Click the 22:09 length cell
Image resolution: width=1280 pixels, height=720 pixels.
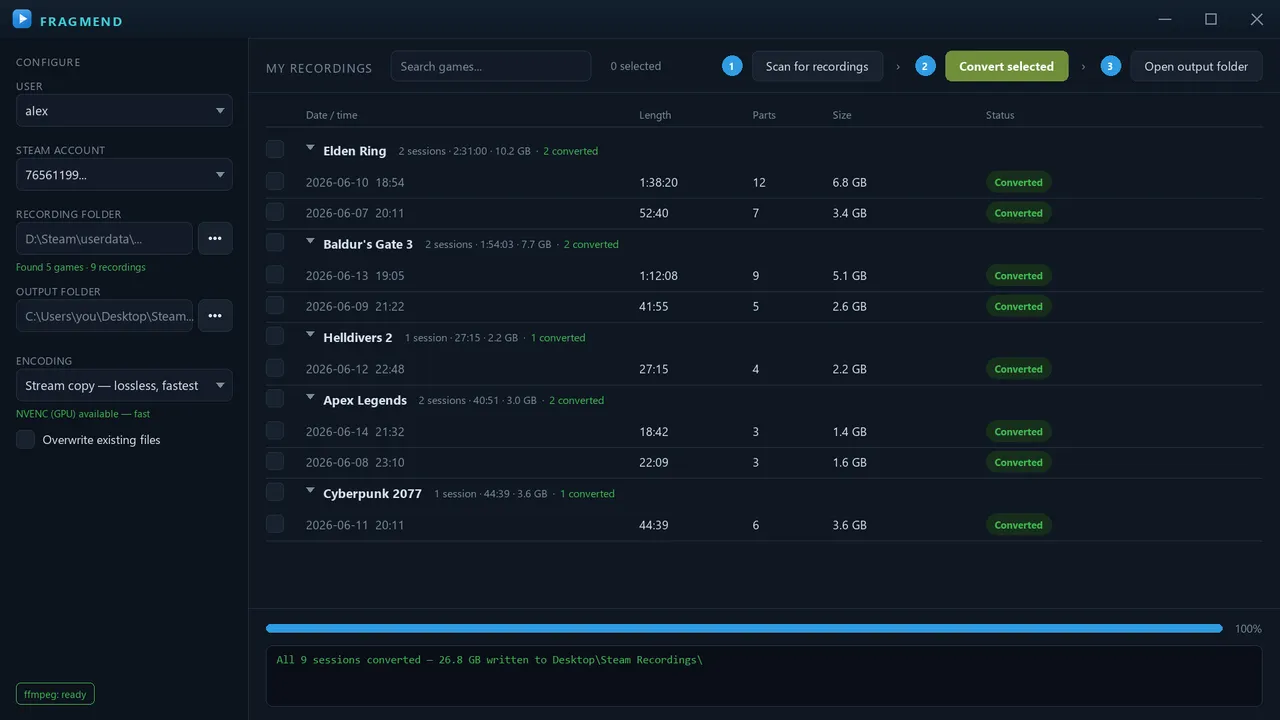tap(654, 462)
